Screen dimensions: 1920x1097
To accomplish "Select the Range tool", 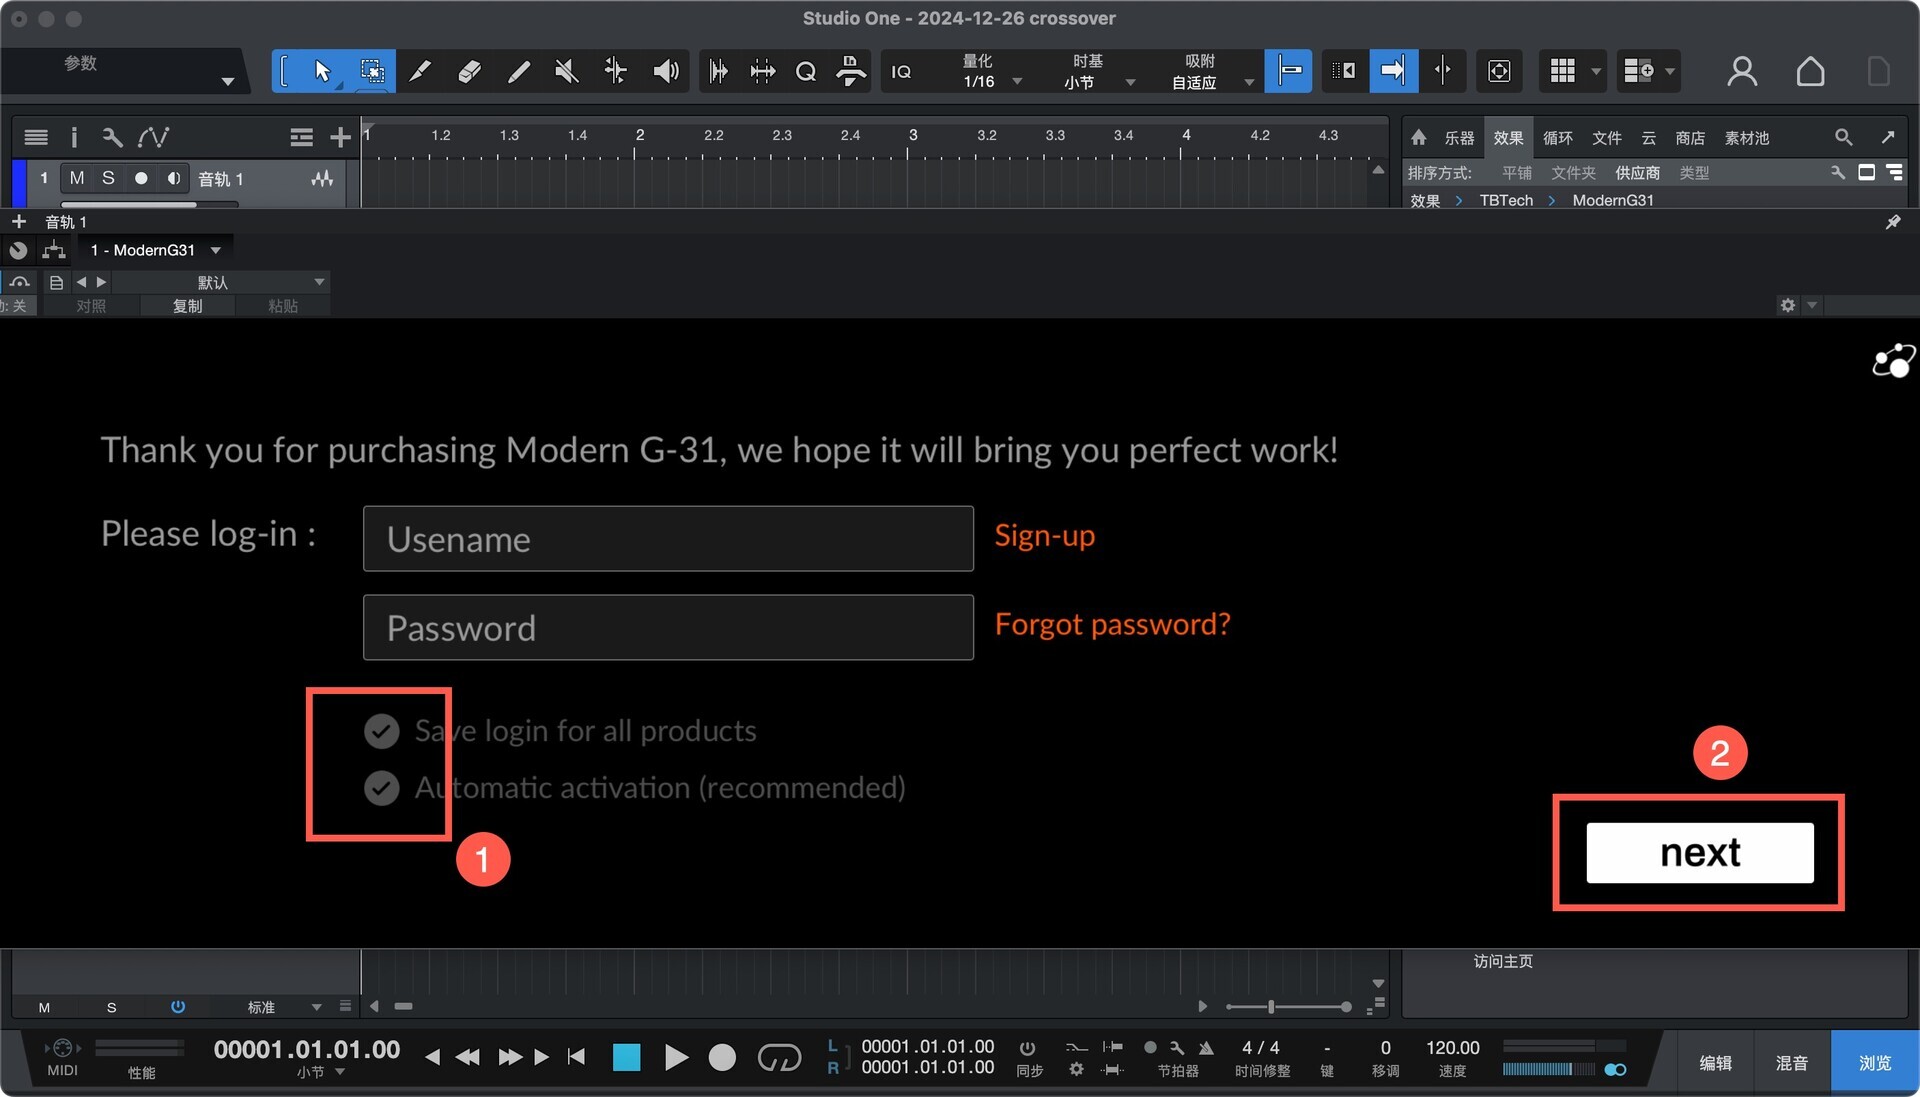I will [x=371, y=71].
